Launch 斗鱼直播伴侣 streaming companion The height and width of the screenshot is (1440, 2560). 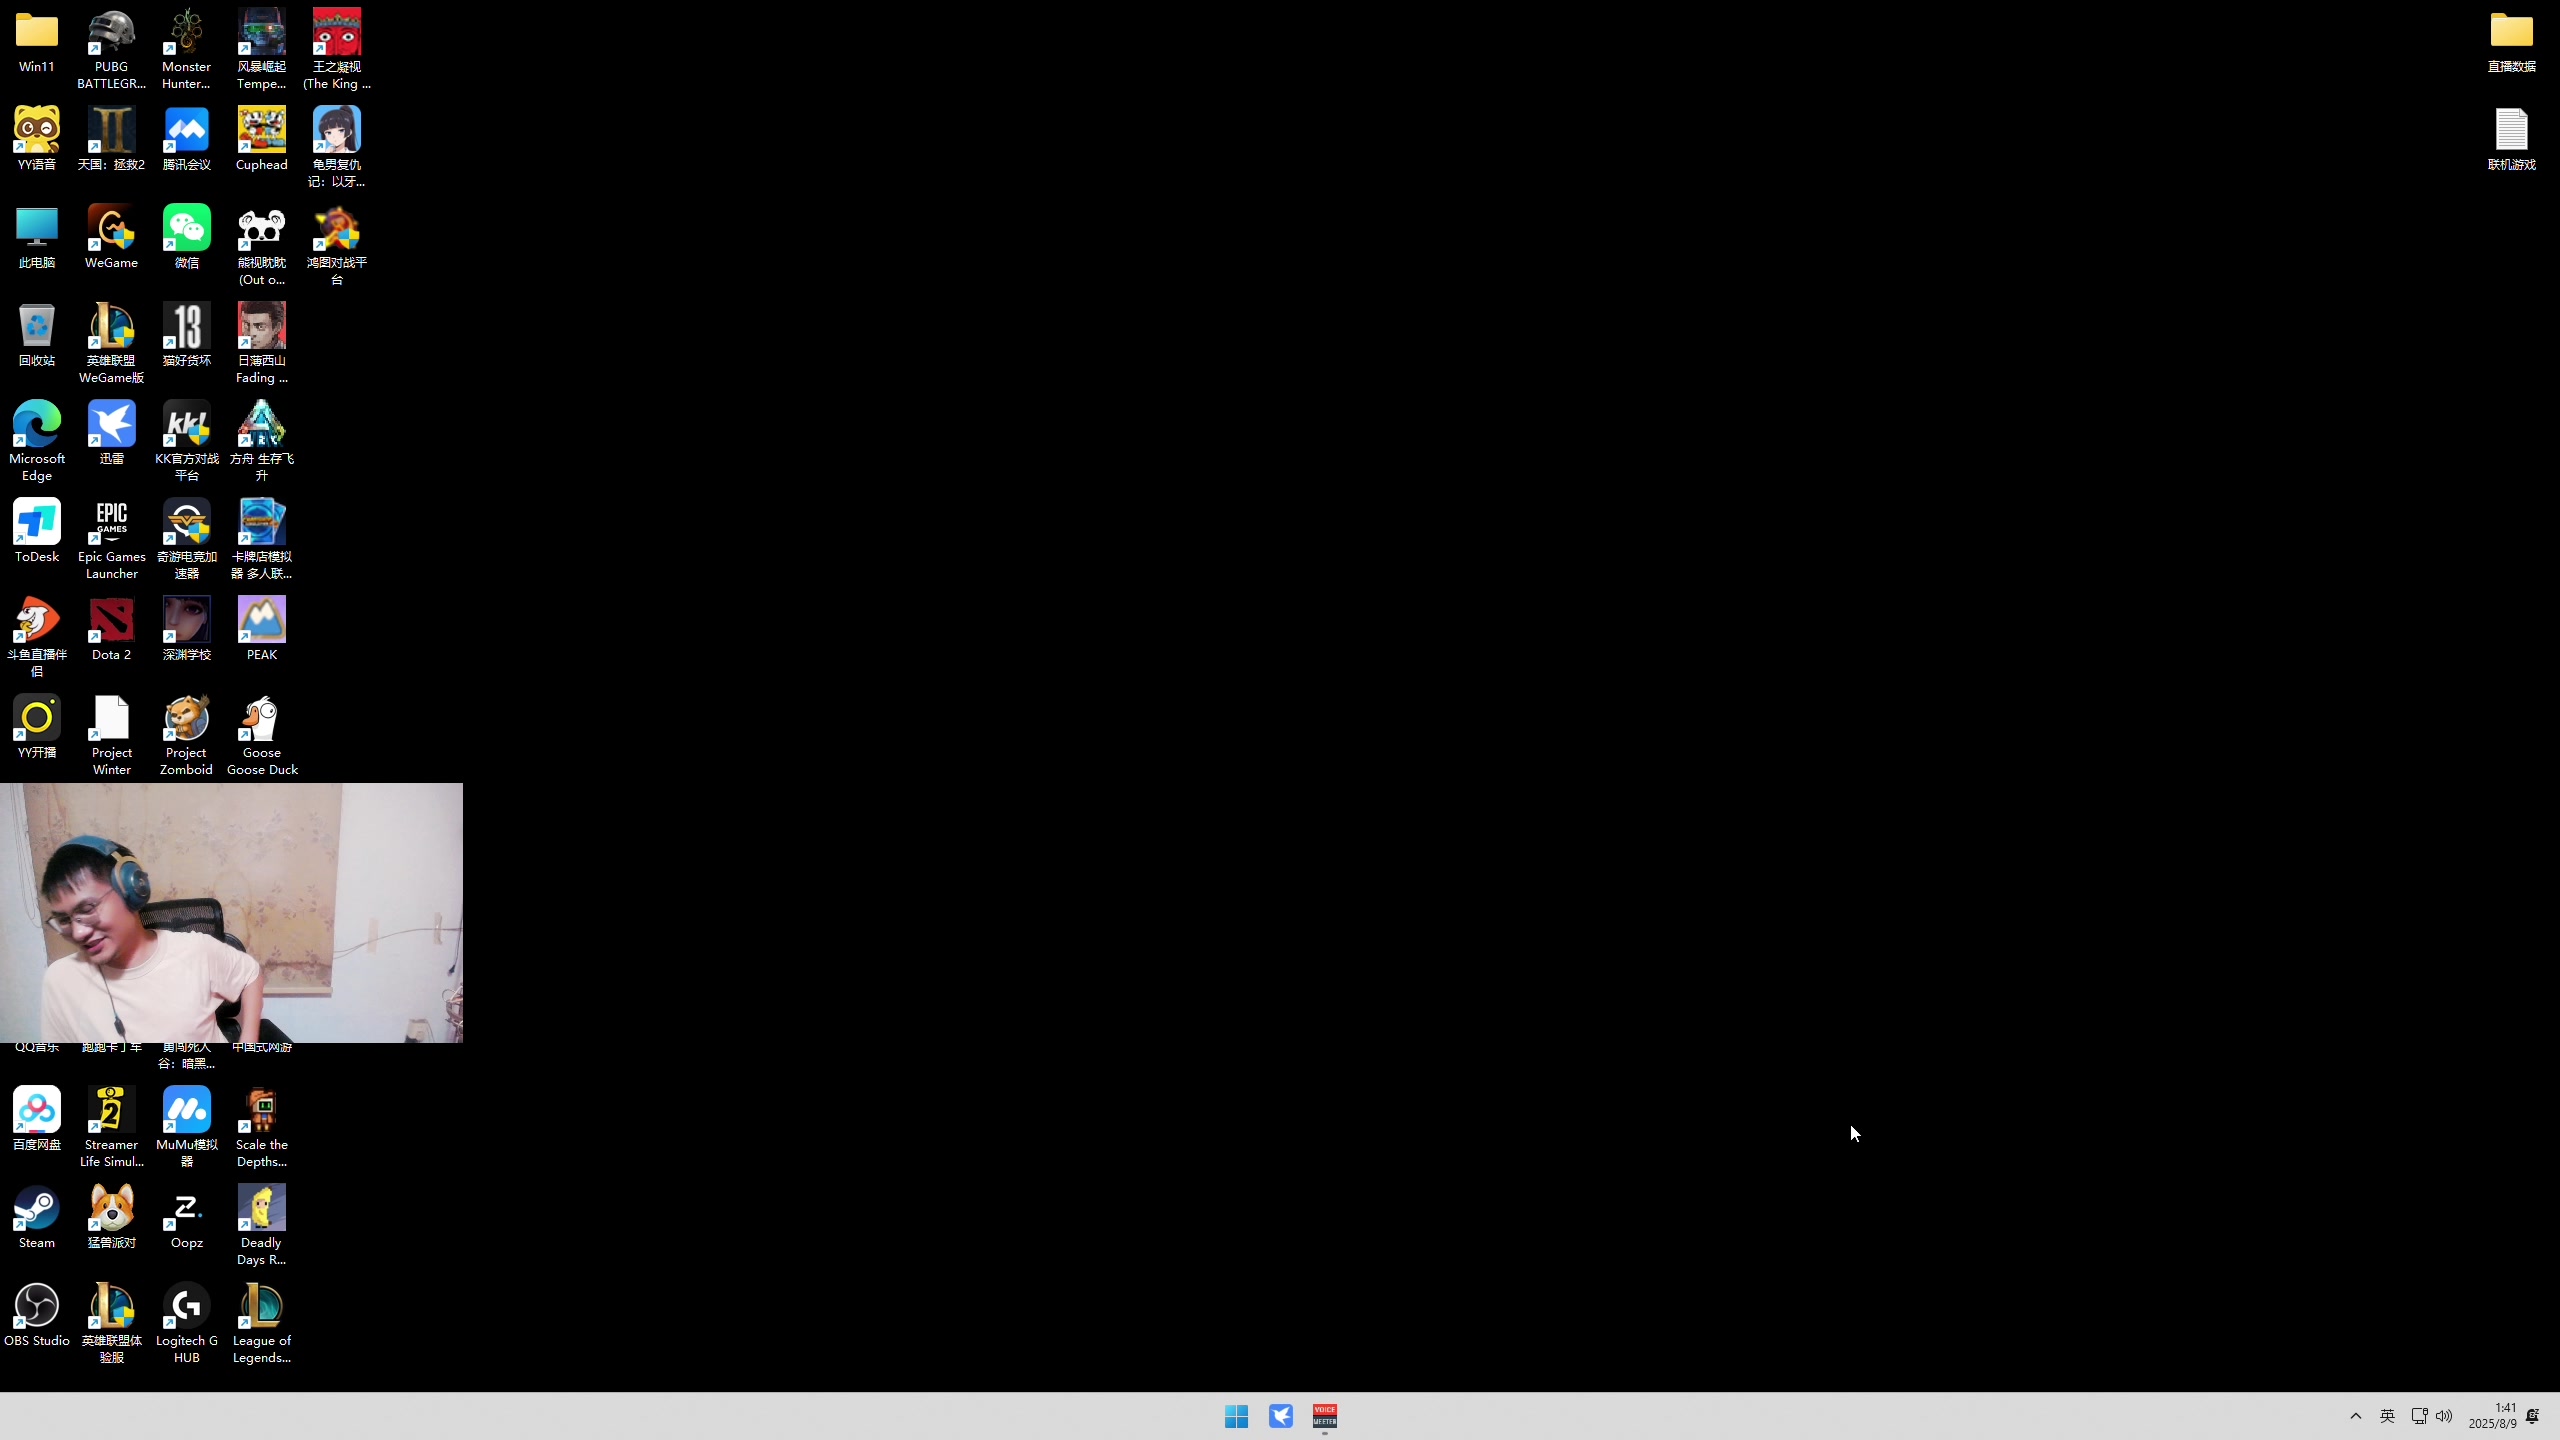coord(37,638)
